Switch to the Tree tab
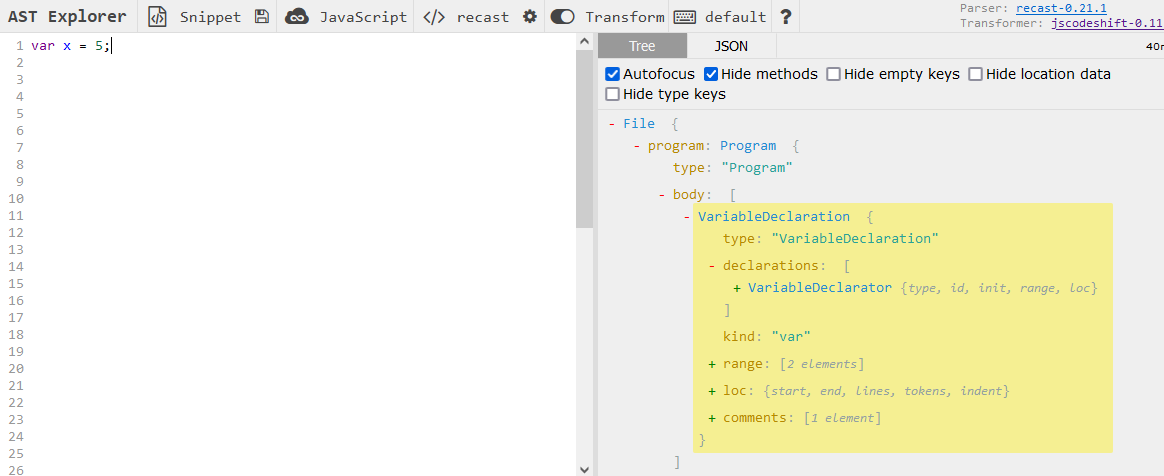 [642, 46]
